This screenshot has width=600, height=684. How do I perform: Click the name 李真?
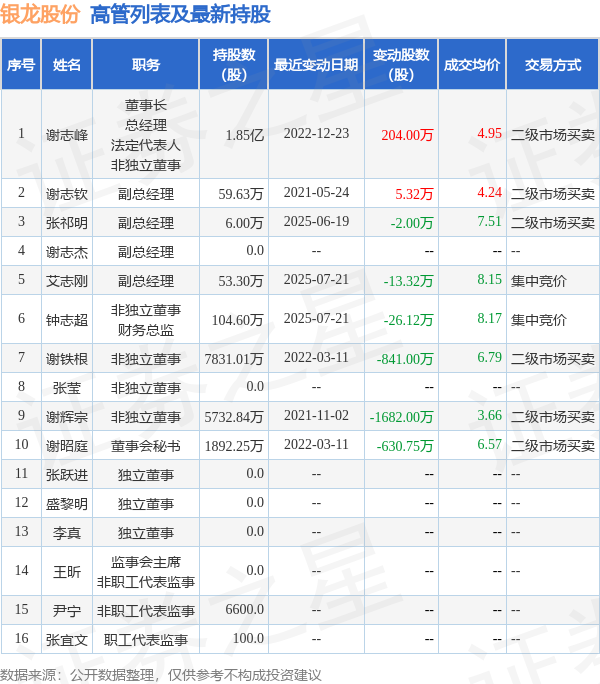[x=67, y=534]
